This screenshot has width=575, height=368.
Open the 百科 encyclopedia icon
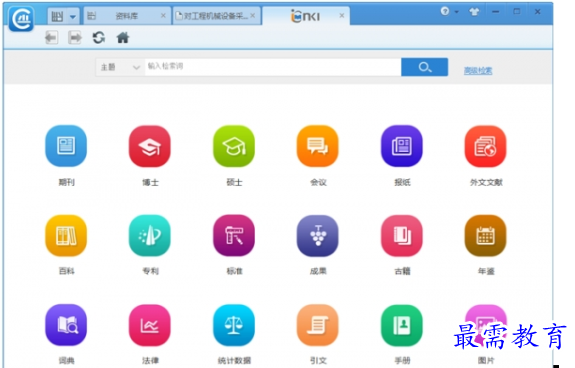(66, 235)
